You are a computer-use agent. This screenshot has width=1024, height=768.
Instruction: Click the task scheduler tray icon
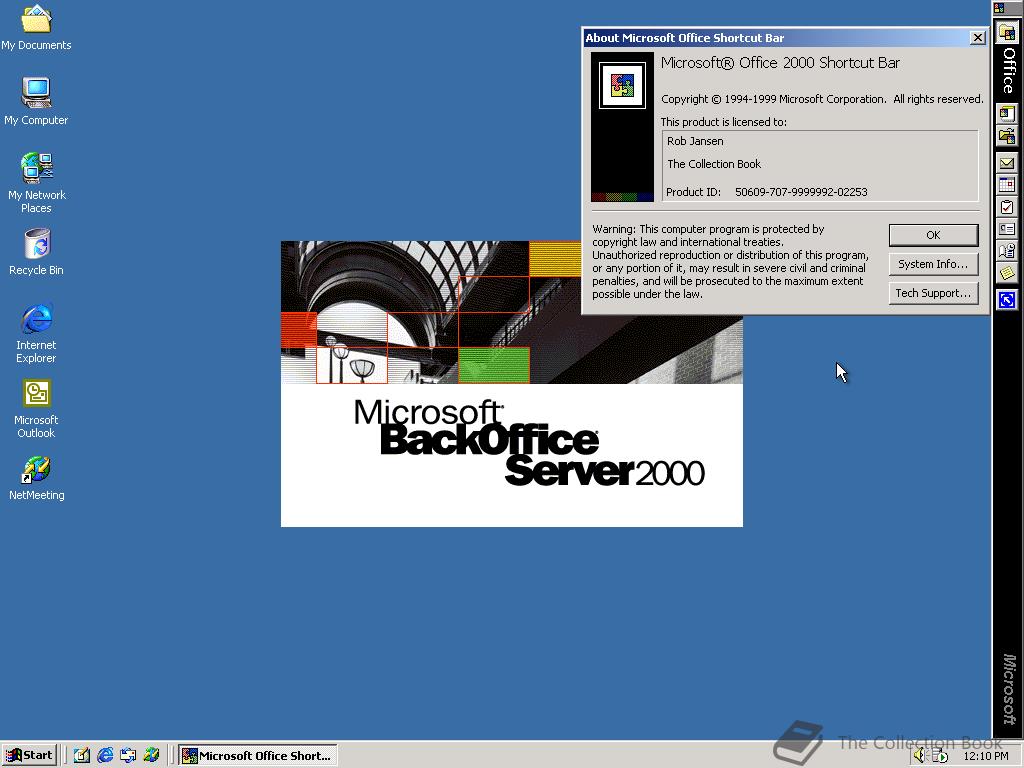click(x=940, y=756)
